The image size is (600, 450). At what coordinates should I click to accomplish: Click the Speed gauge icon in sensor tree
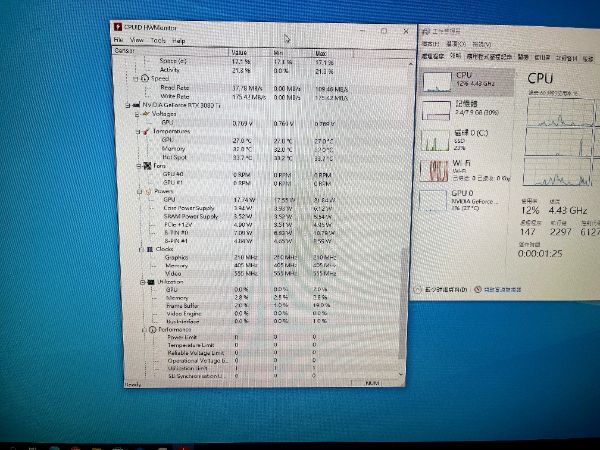(145, 78)
